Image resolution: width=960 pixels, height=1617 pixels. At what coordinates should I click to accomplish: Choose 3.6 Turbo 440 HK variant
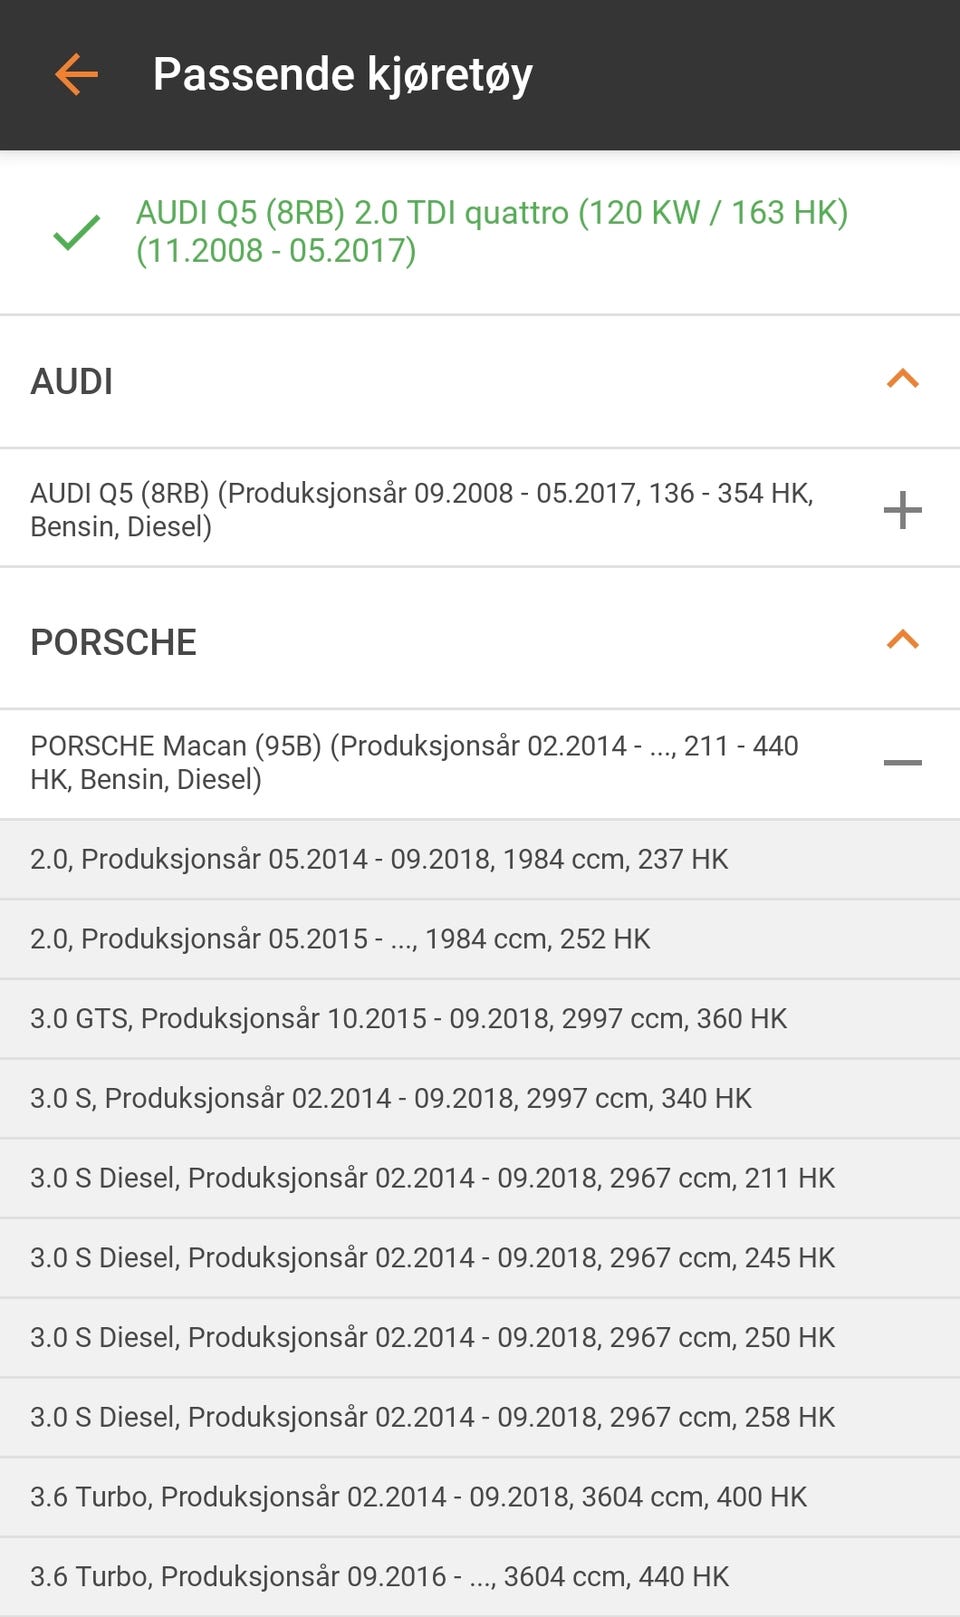480,1577
